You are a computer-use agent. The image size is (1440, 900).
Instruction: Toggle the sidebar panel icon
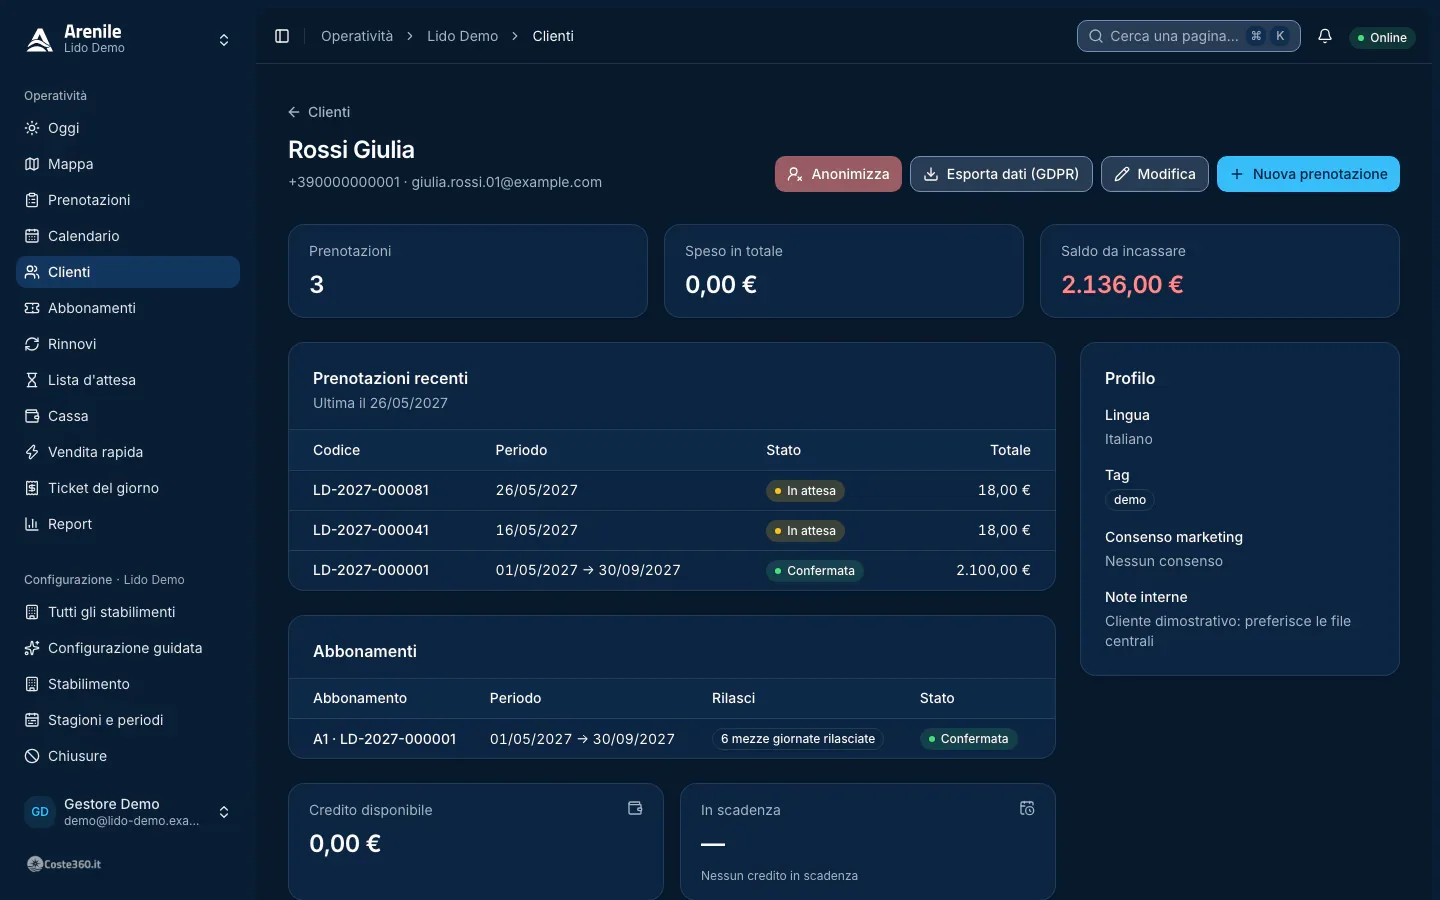tap(282, 36)
